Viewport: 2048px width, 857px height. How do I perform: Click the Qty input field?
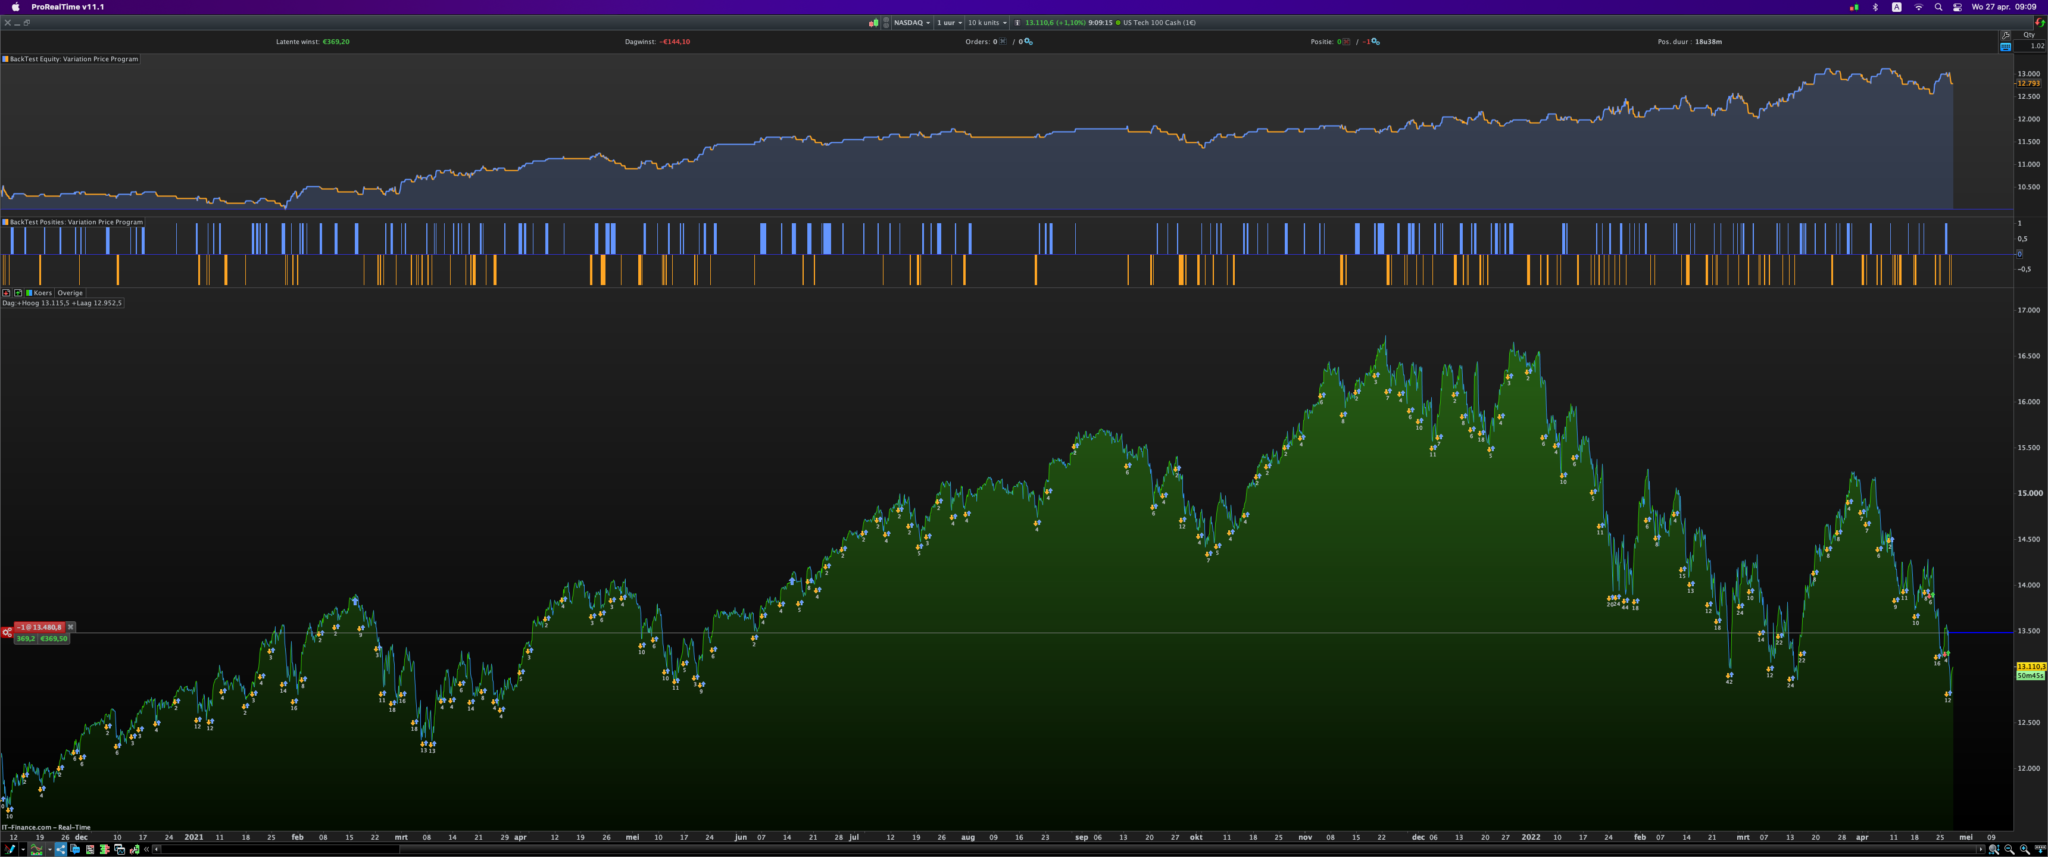pos(2030,46)
